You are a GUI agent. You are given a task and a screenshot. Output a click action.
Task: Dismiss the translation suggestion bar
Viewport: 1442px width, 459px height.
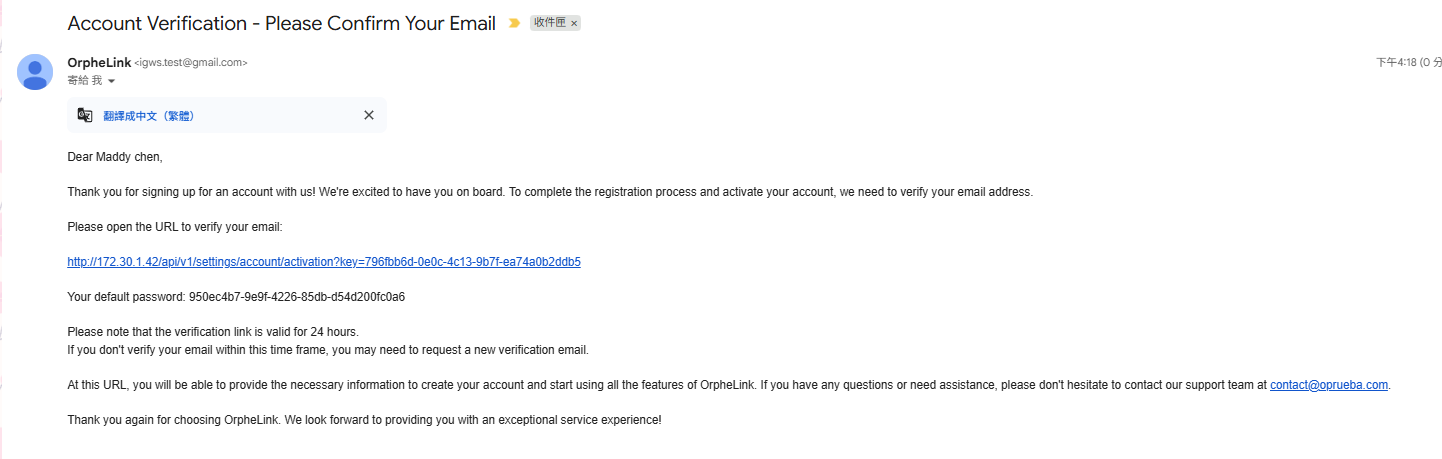point(369,115)
